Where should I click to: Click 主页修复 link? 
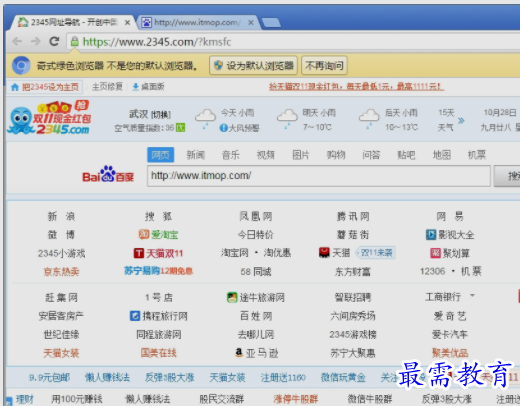pyautogui.click(x=107, y=87)
